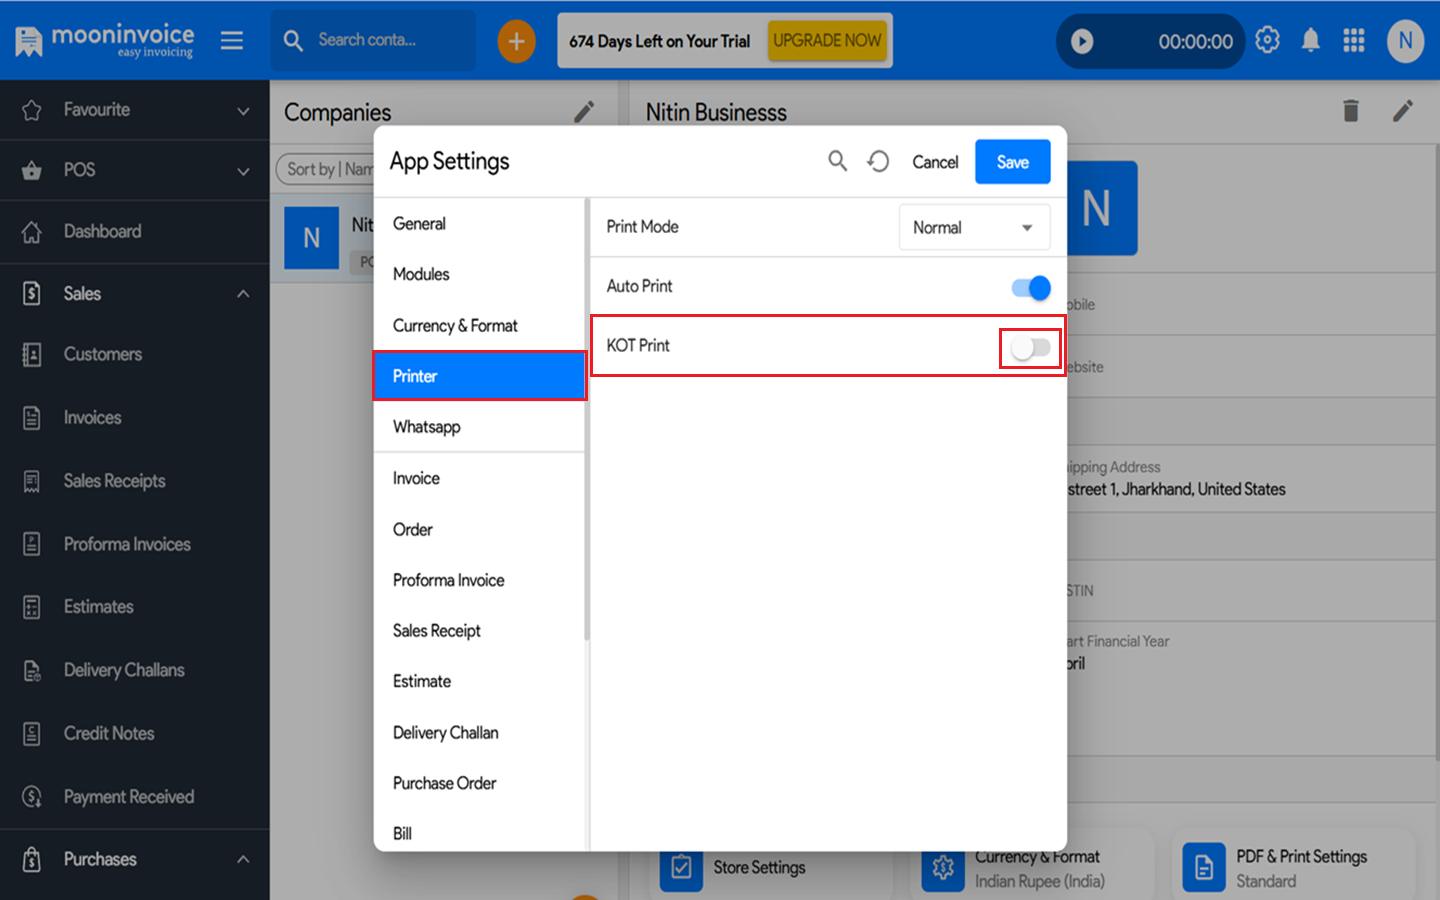Select Order in App Settings list
The height and width of the screenshot is (900, 1440).
[479, 529]
